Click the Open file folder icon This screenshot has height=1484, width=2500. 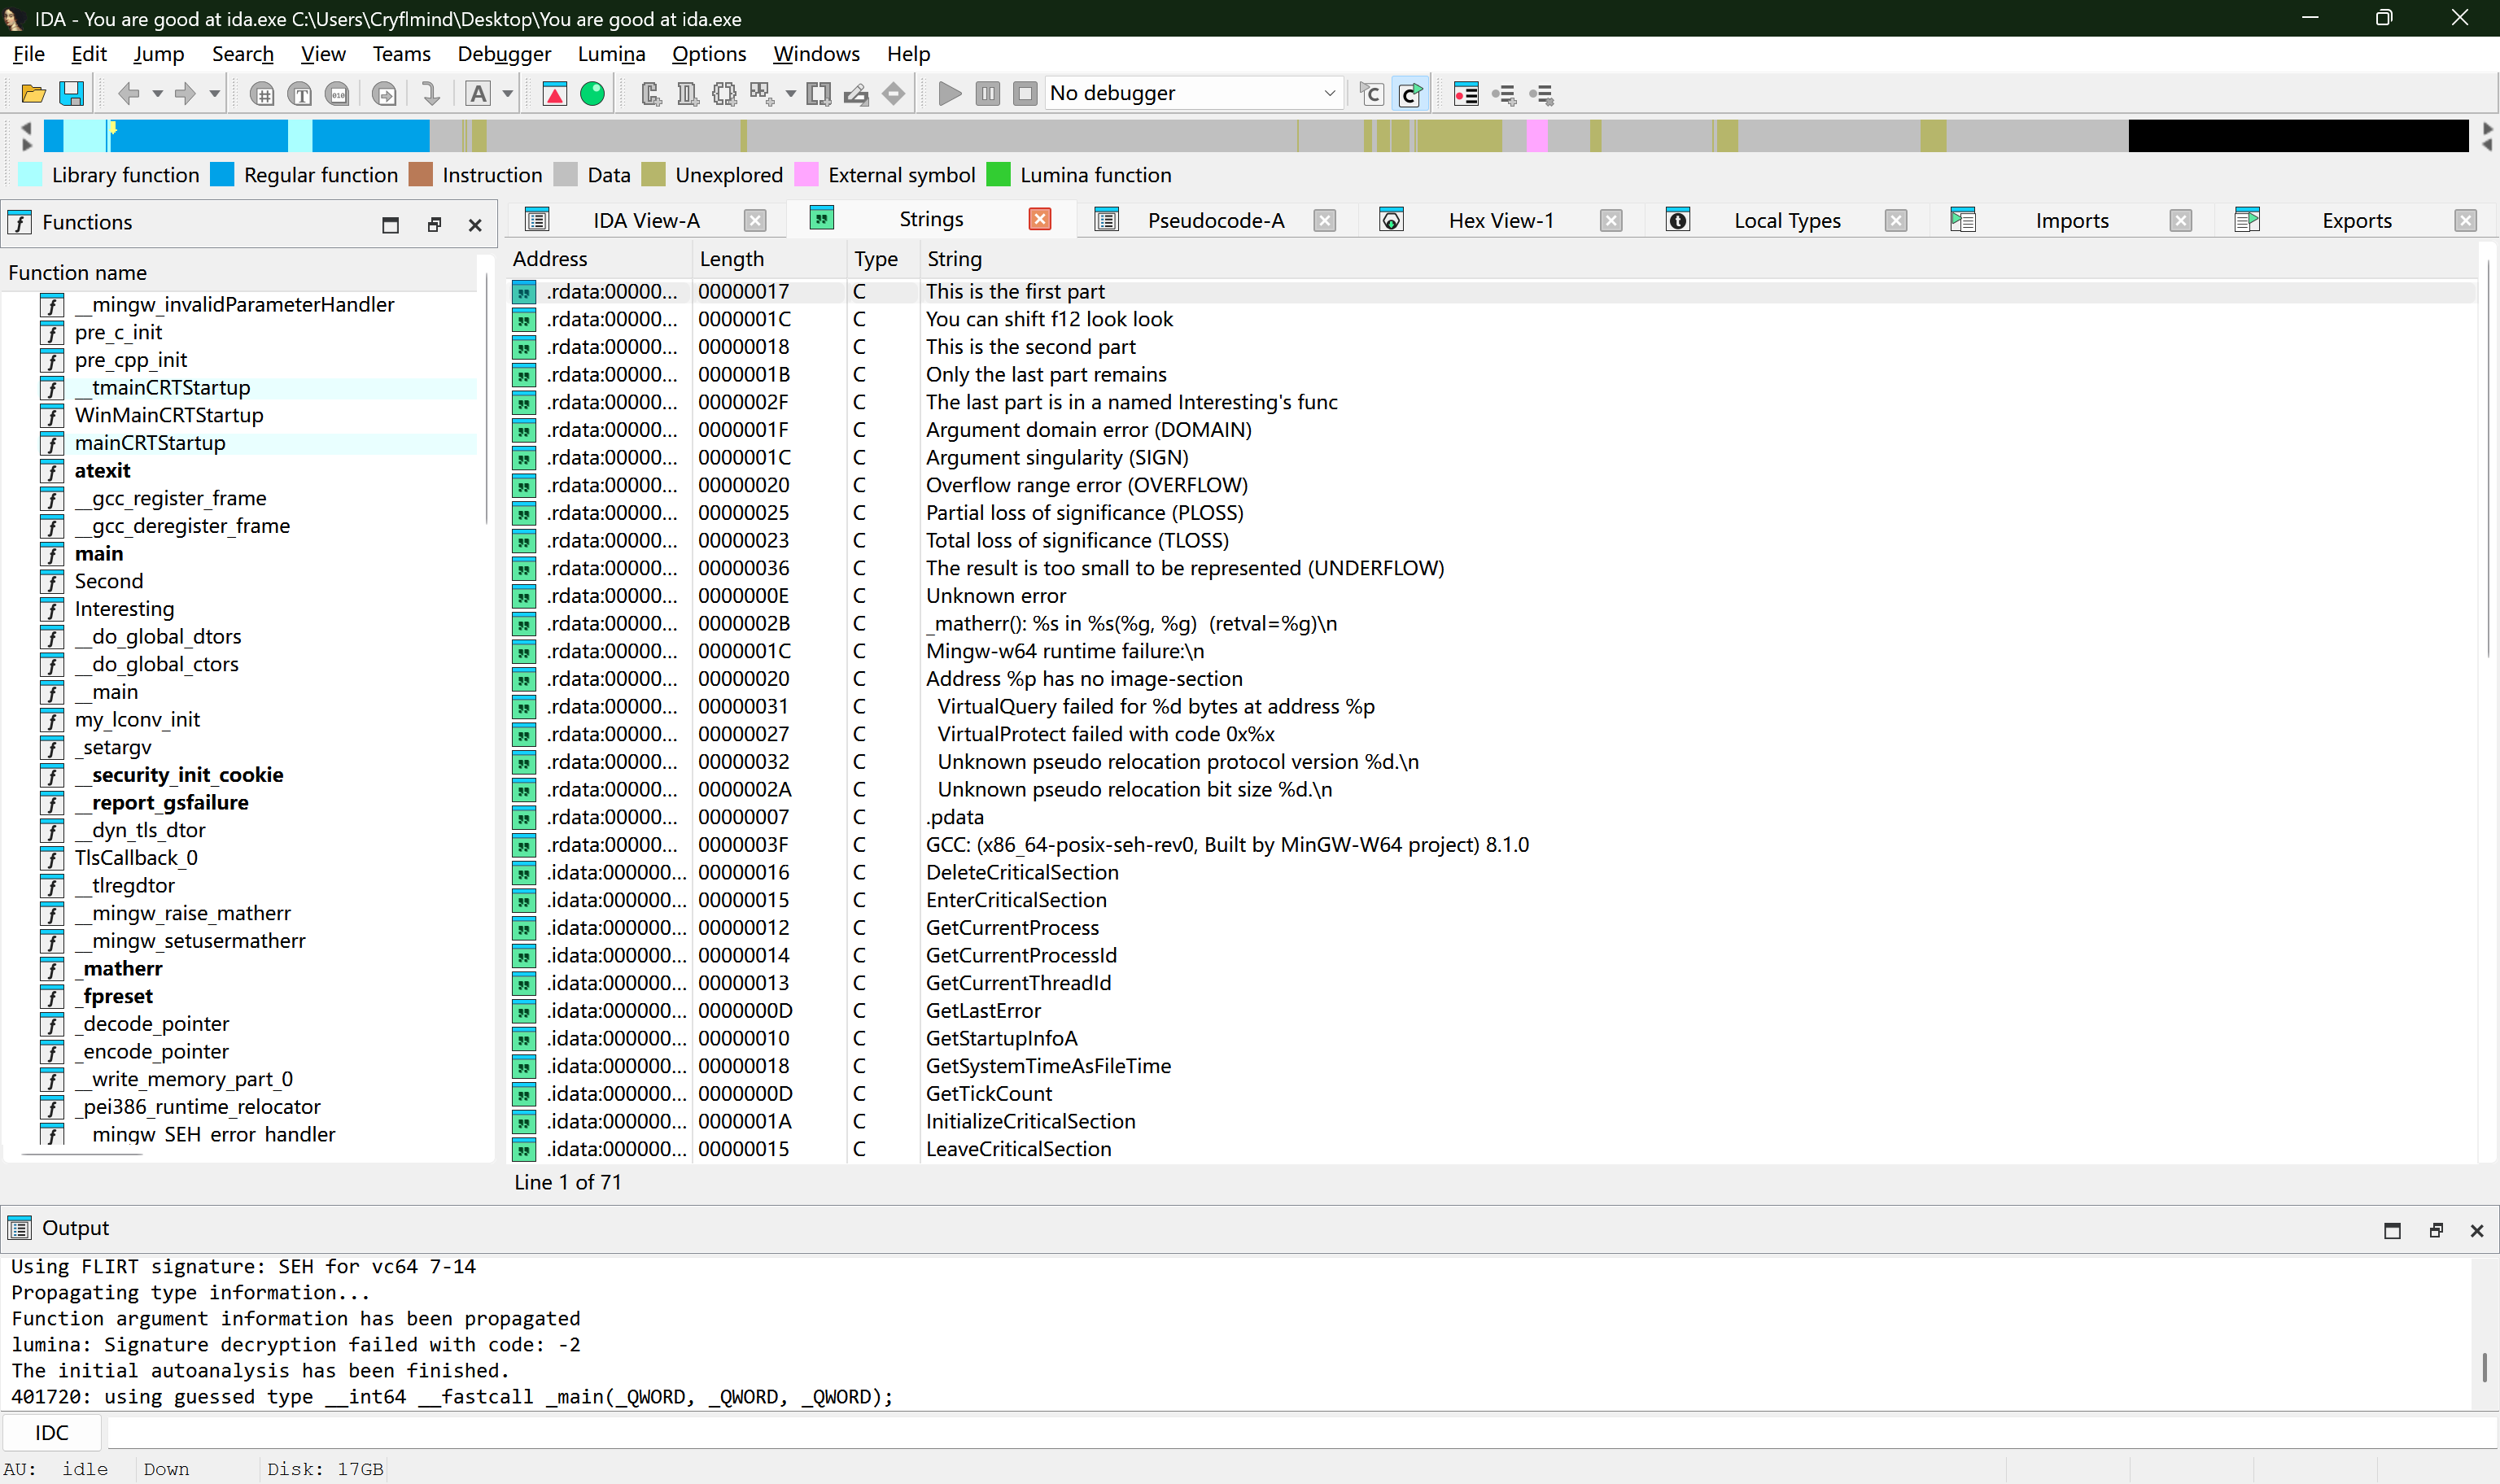(x=33, y=94)
